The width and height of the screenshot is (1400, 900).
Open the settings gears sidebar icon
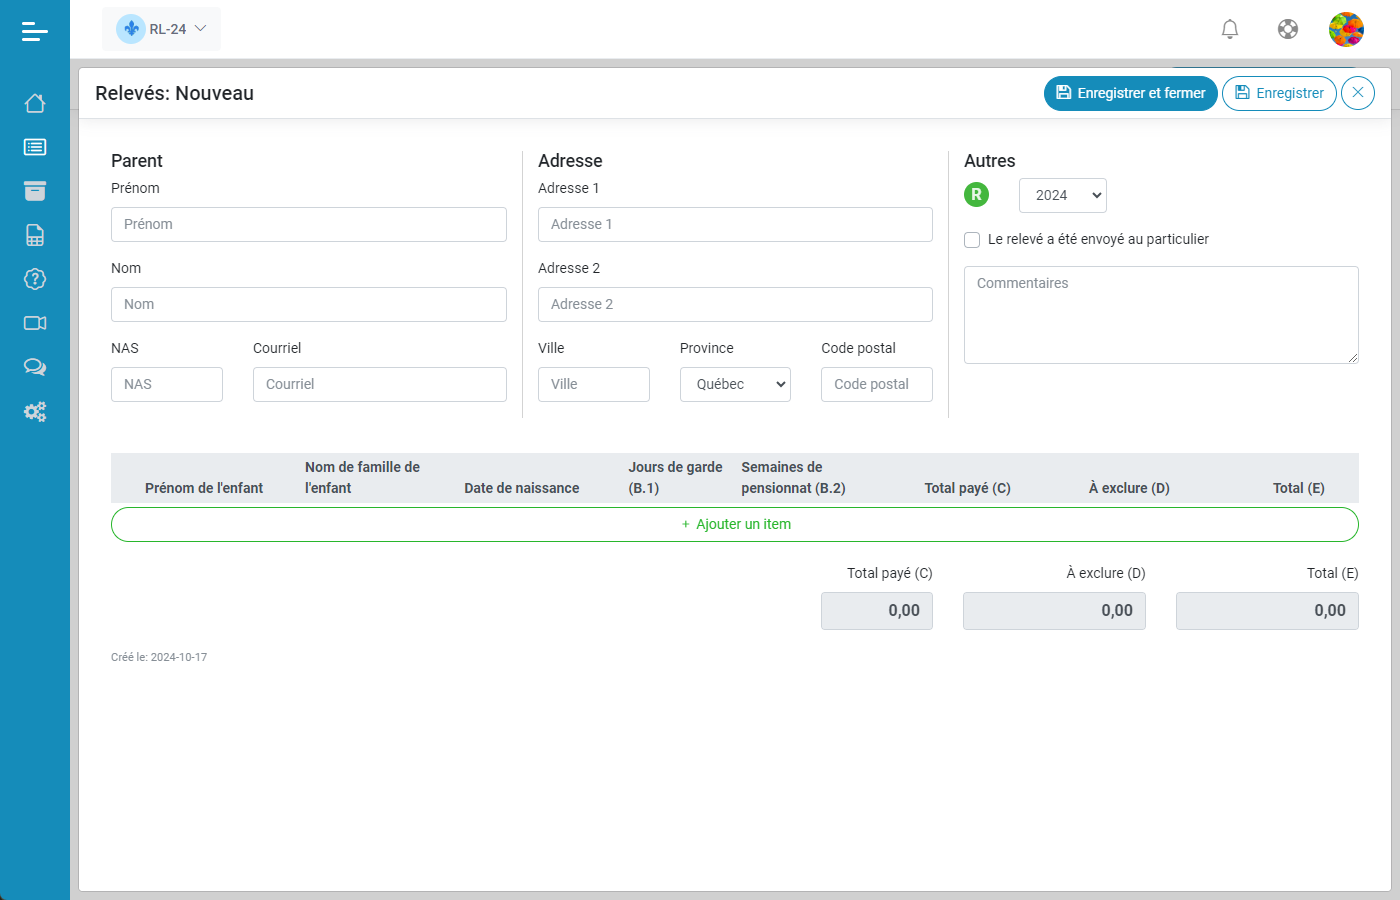[x=35, y=411]
